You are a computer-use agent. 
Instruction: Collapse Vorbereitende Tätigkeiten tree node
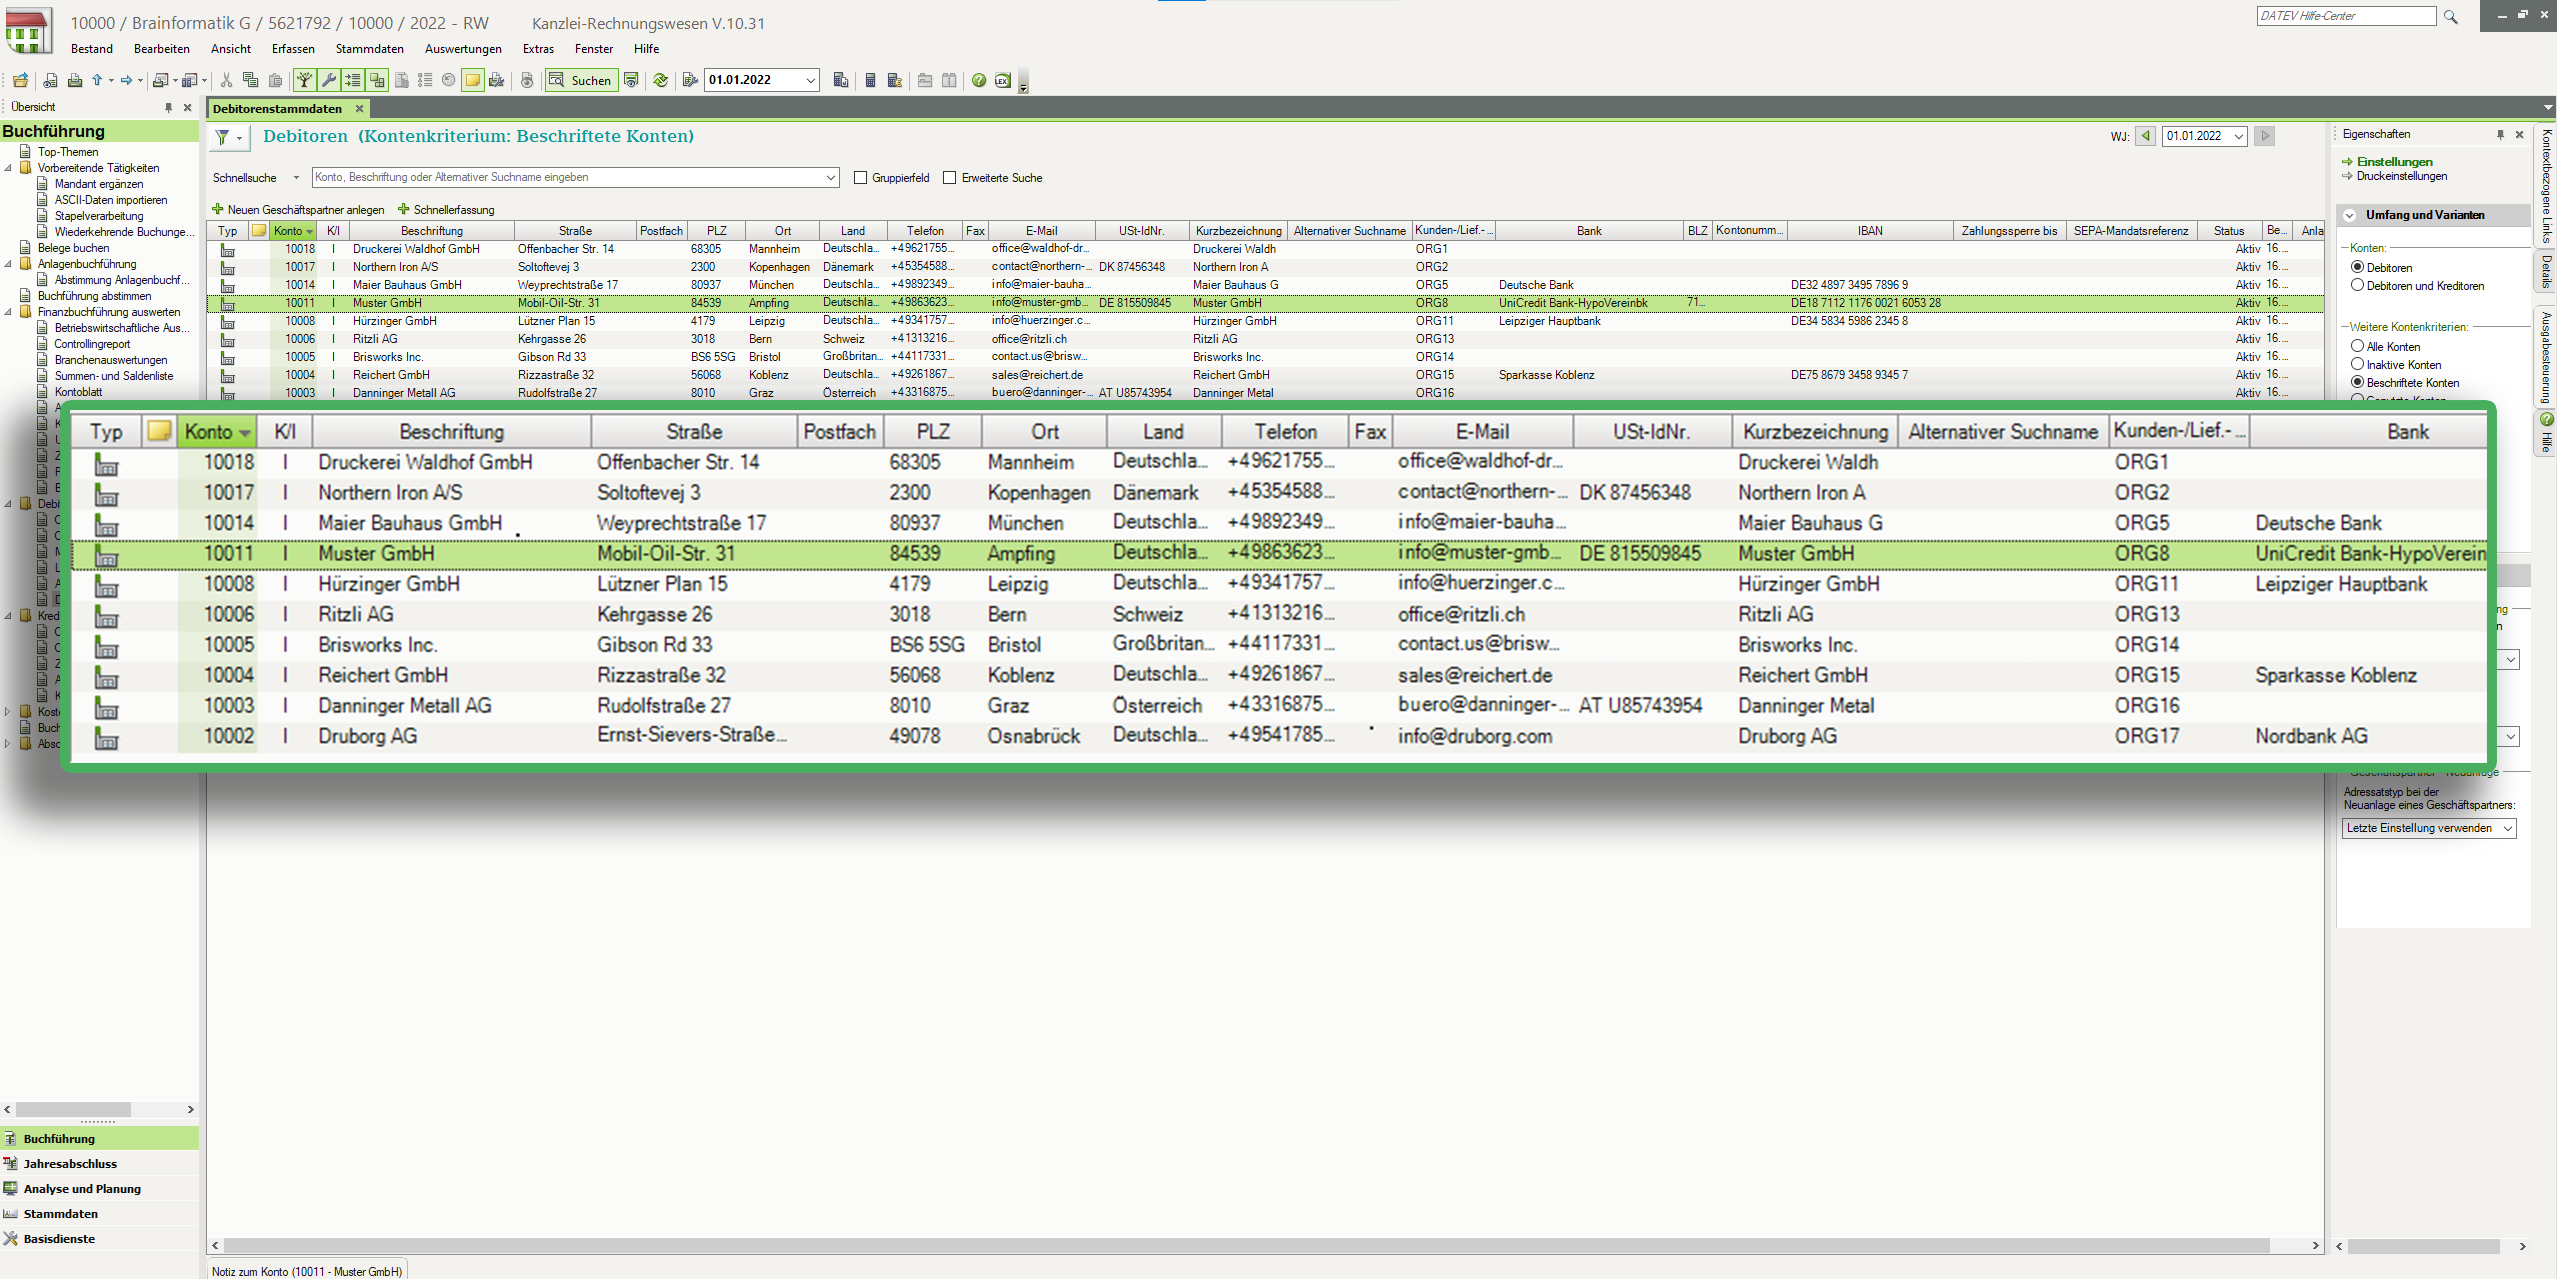click(9, 168)
